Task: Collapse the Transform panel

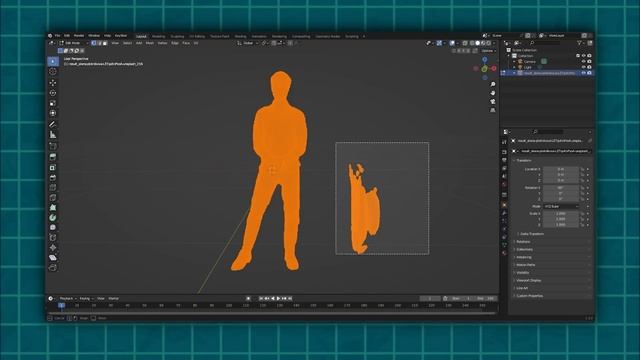Action: coord(524,160)
